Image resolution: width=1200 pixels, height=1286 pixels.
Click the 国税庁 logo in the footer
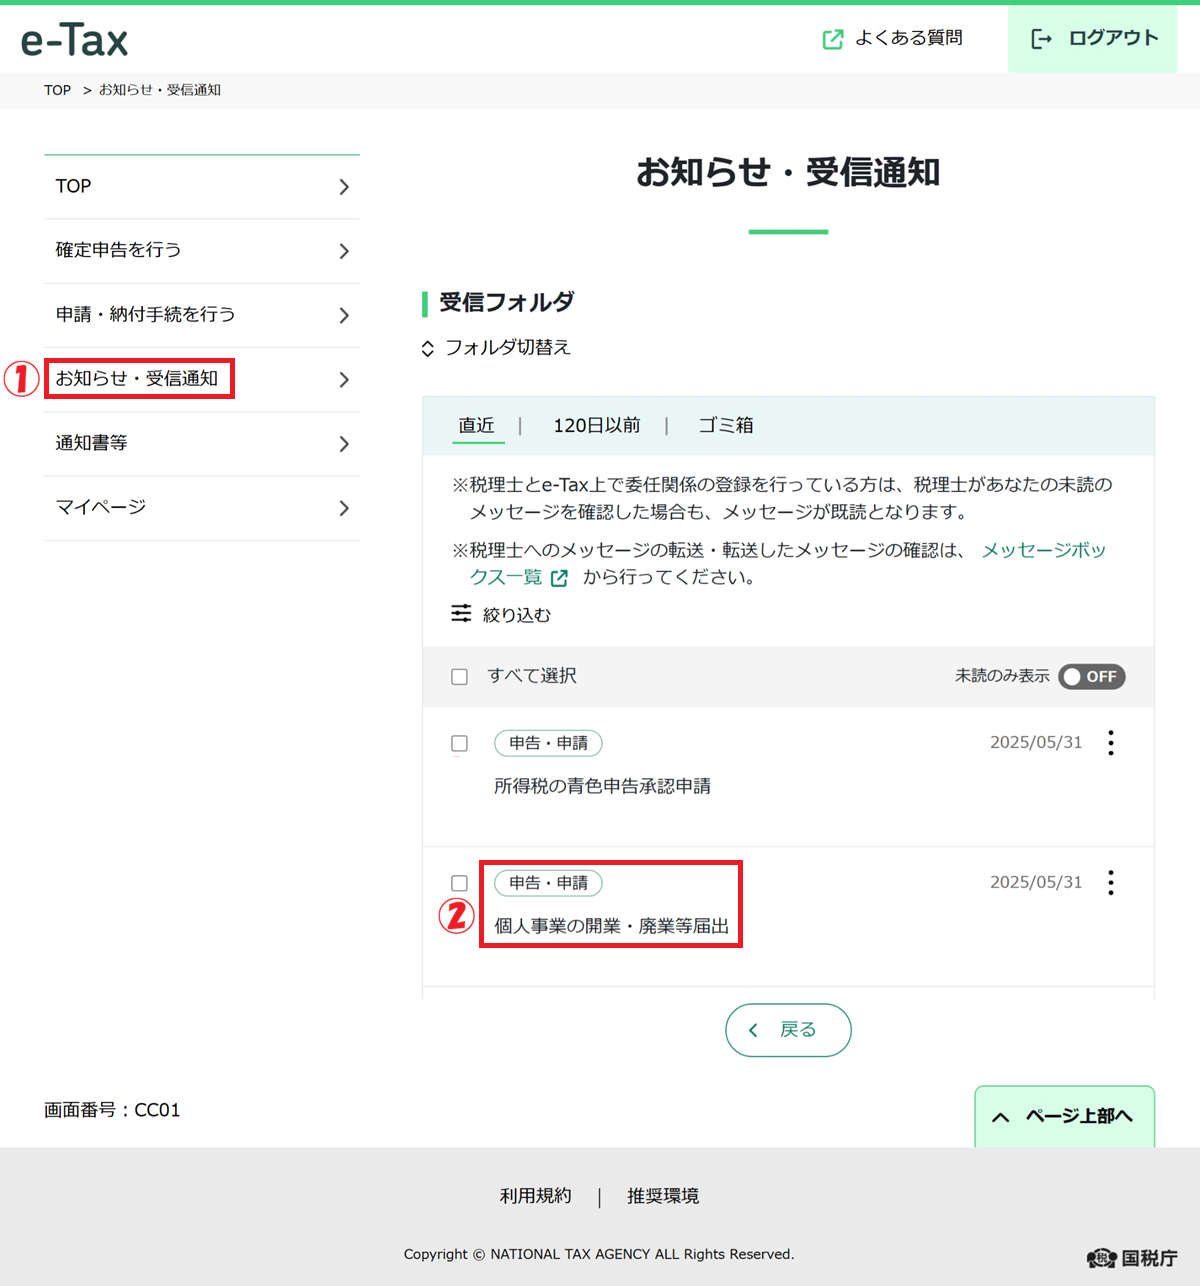[1132, 1258]
